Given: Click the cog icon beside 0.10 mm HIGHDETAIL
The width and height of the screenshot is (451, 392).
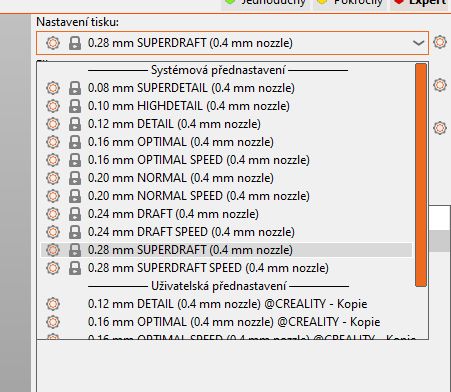Looking at the screenshot, I should coord(53,106).
